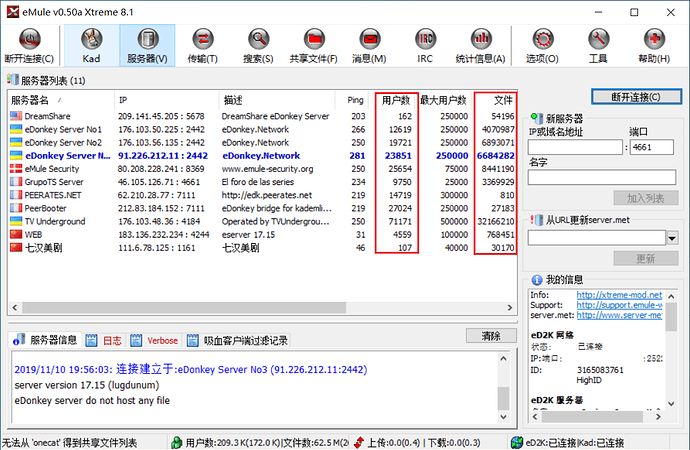Click the server IP or address input field
The height and width of the screenshot is (450, 690).
pyautogui.click(x=576, y=147)
